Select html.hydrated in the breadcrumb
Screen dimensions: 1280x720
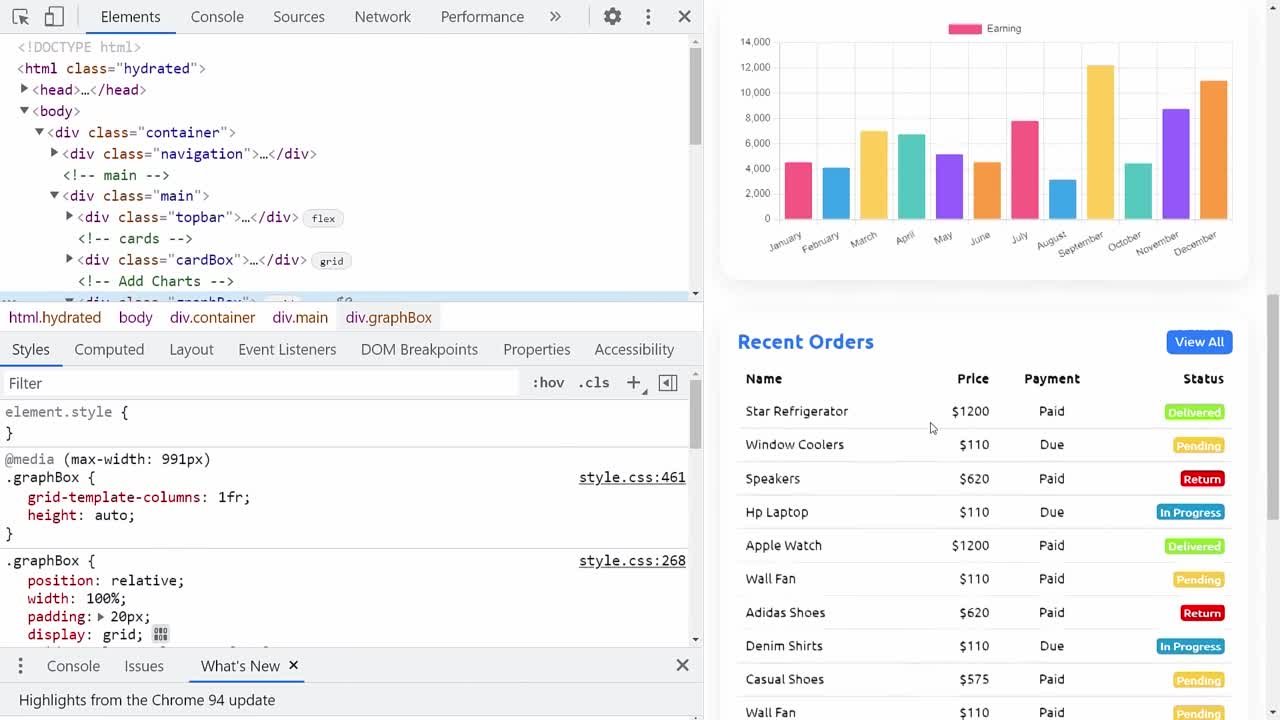(55, 317)
